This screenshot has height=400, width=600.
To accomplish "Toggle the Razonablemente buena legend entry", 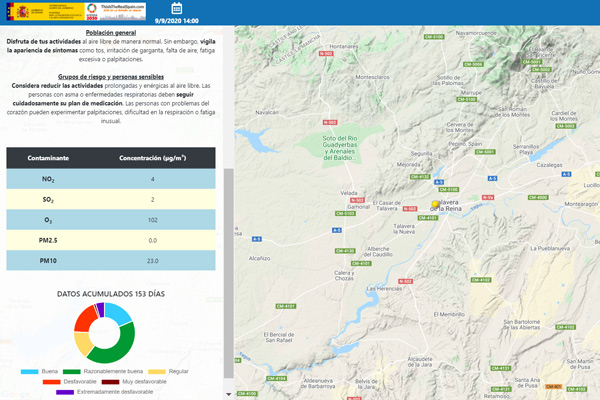I will coord(103,371).
